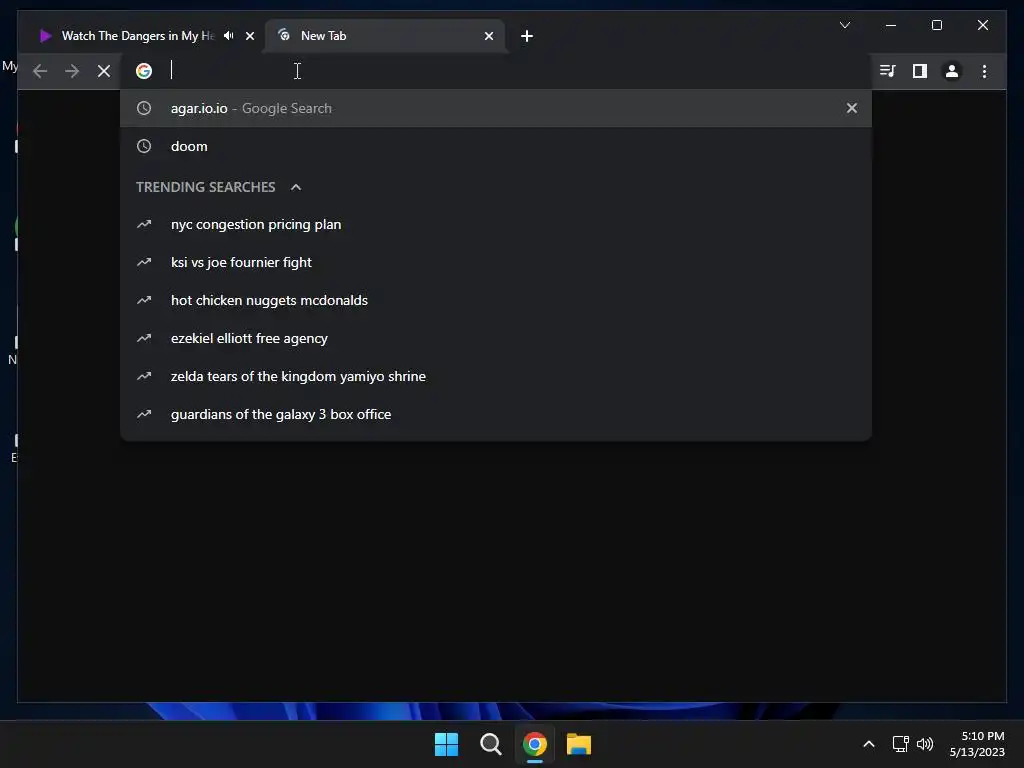The height and width of the screenshot is (768, 1024).
Task: Select hot chicken nuggets mcdonalds
Action: [496, 300]
